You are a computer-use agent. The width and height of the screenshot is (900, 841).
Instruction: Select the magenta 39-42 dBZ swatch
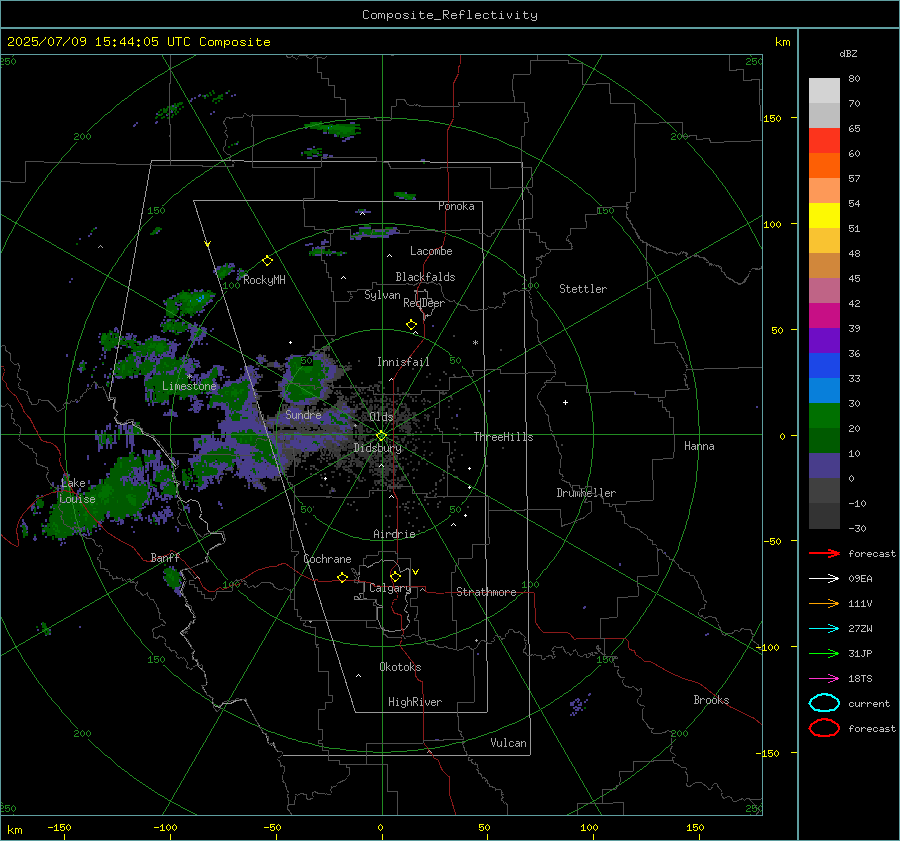[x=824, y=315]
